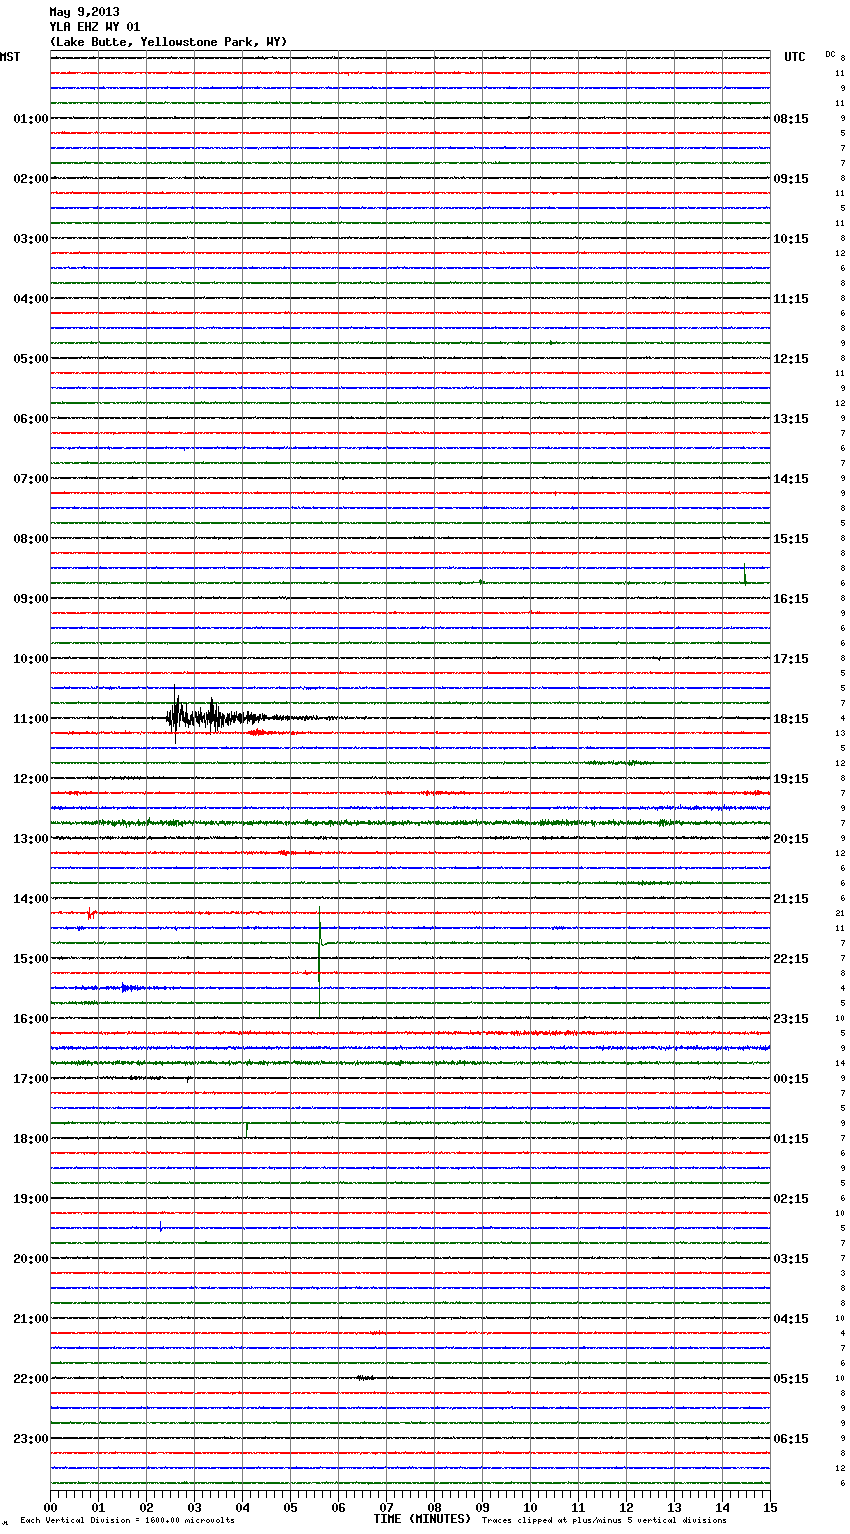Select the station code 'YLA EHZ WY 01'

[95, 27]
